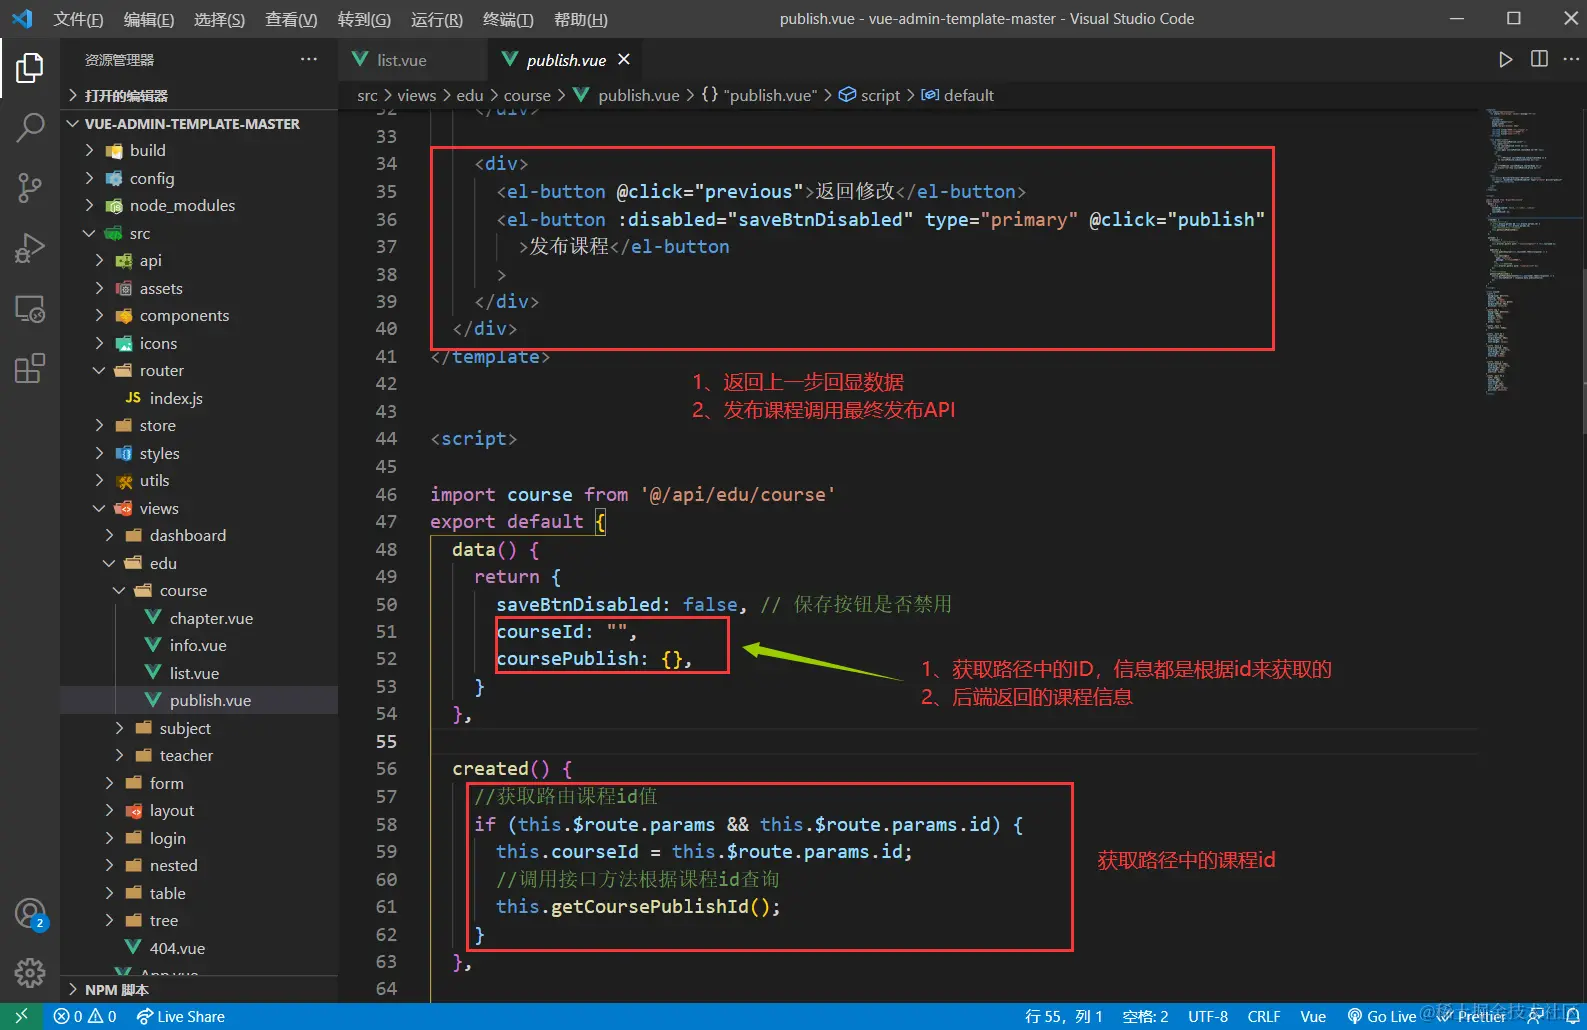Open the Explorer view in activity bar

[x=30, y=68]
